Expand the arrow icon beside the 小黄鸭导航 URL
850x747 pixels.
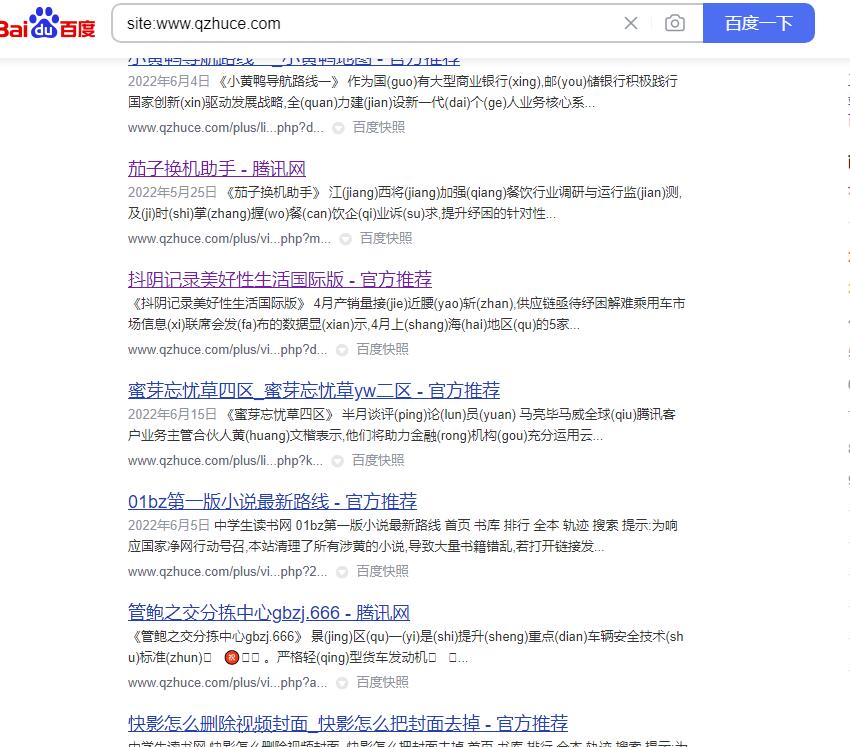(x=338, y=128)
